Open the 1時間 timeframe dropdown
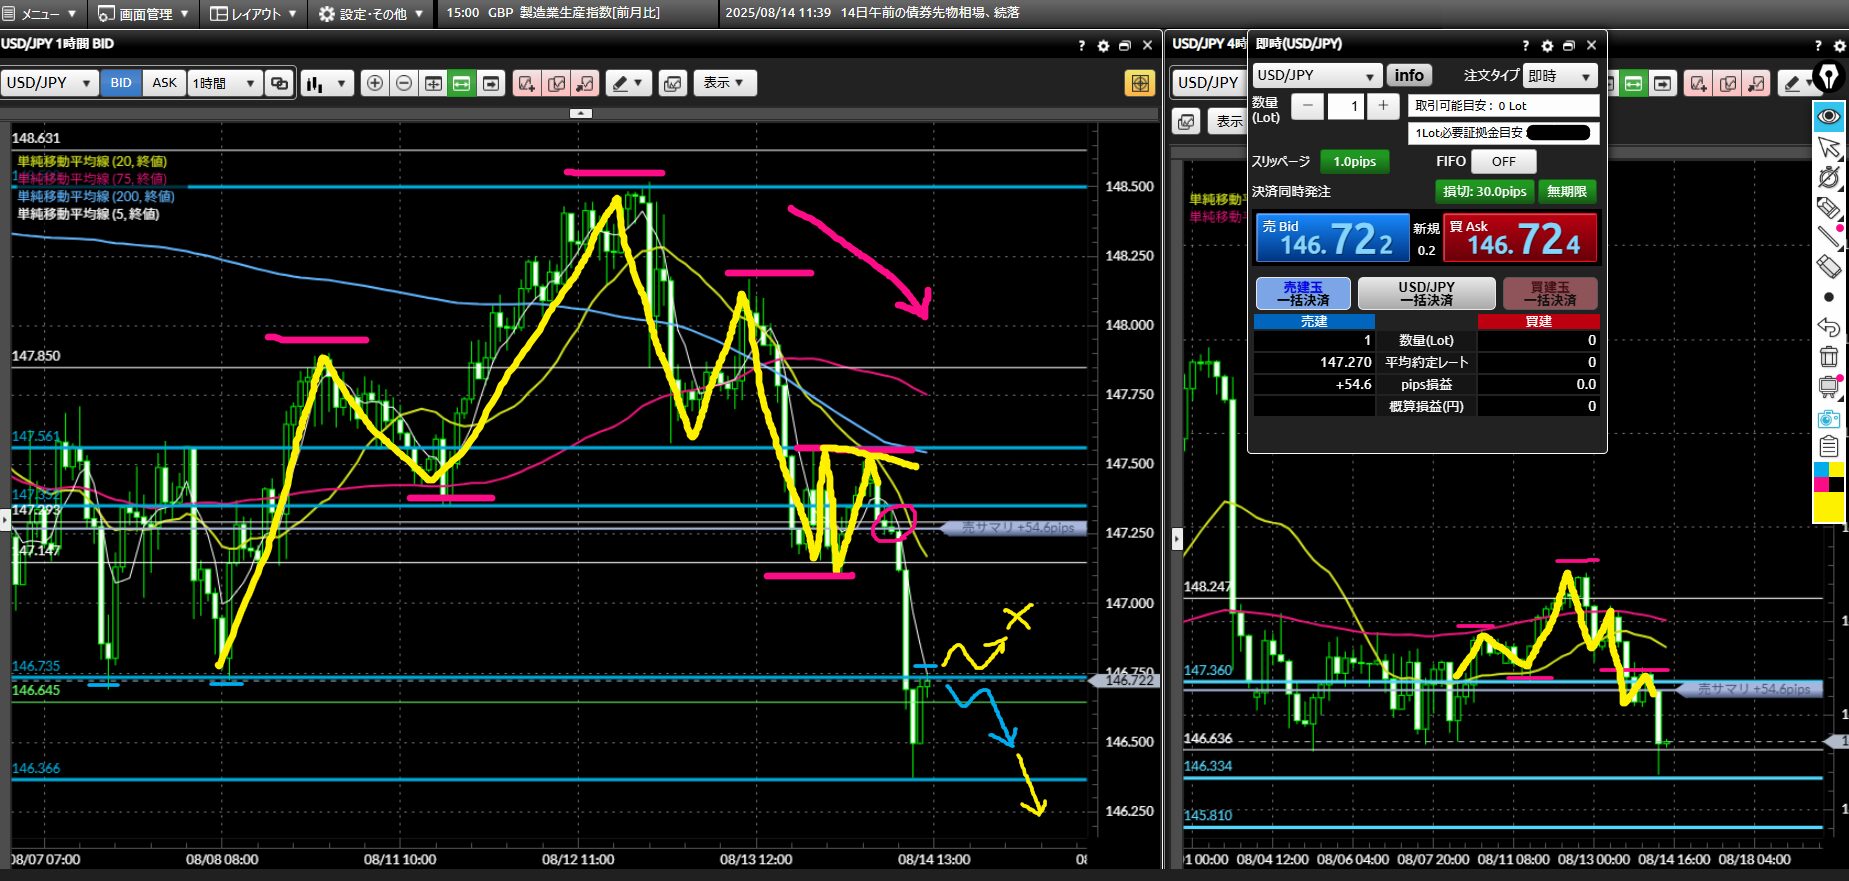 pos(224,83)
